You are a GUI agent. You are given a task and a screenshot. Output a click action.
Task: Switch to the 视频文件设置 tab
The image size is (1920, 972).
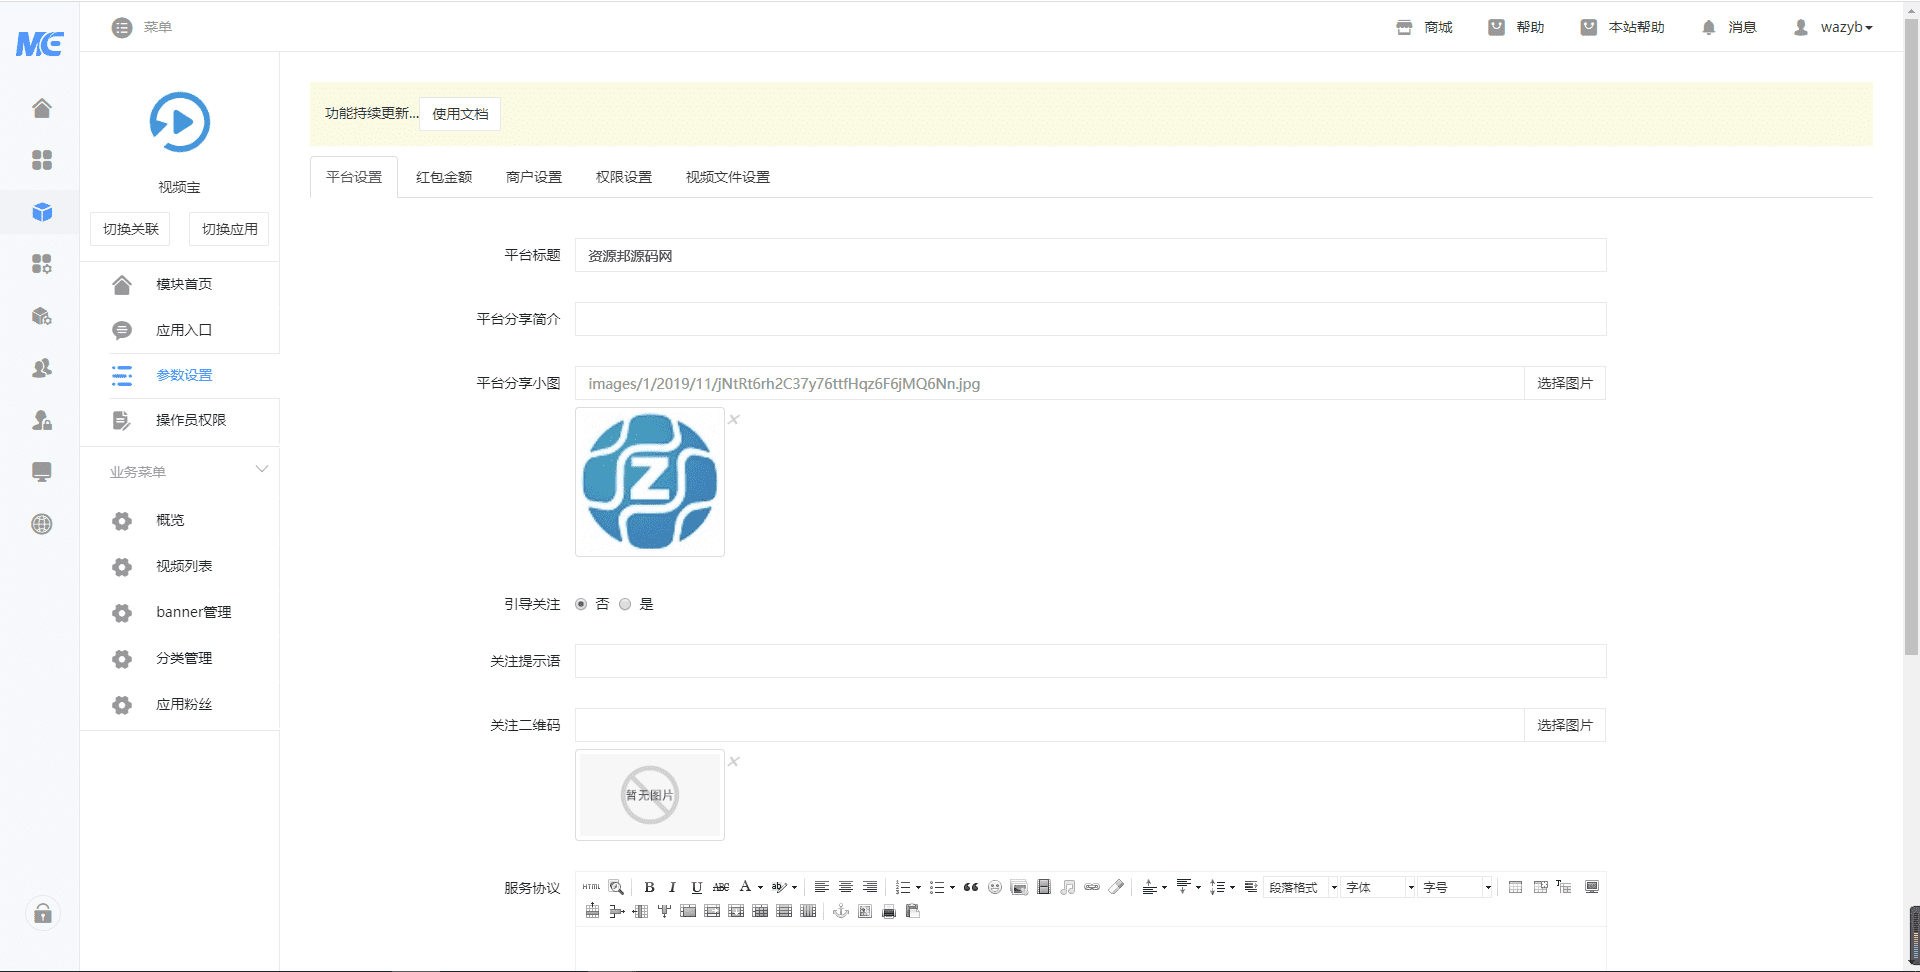pos(728,177)
